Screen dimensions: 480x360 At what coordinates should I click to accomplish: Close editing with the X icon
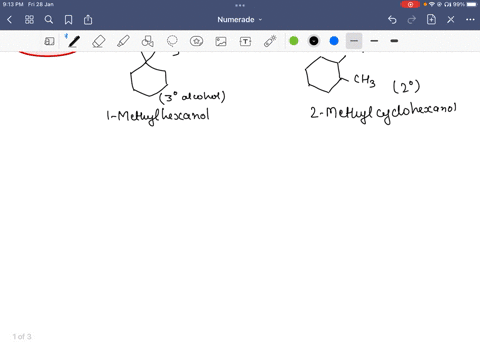(x=451, y=20)
